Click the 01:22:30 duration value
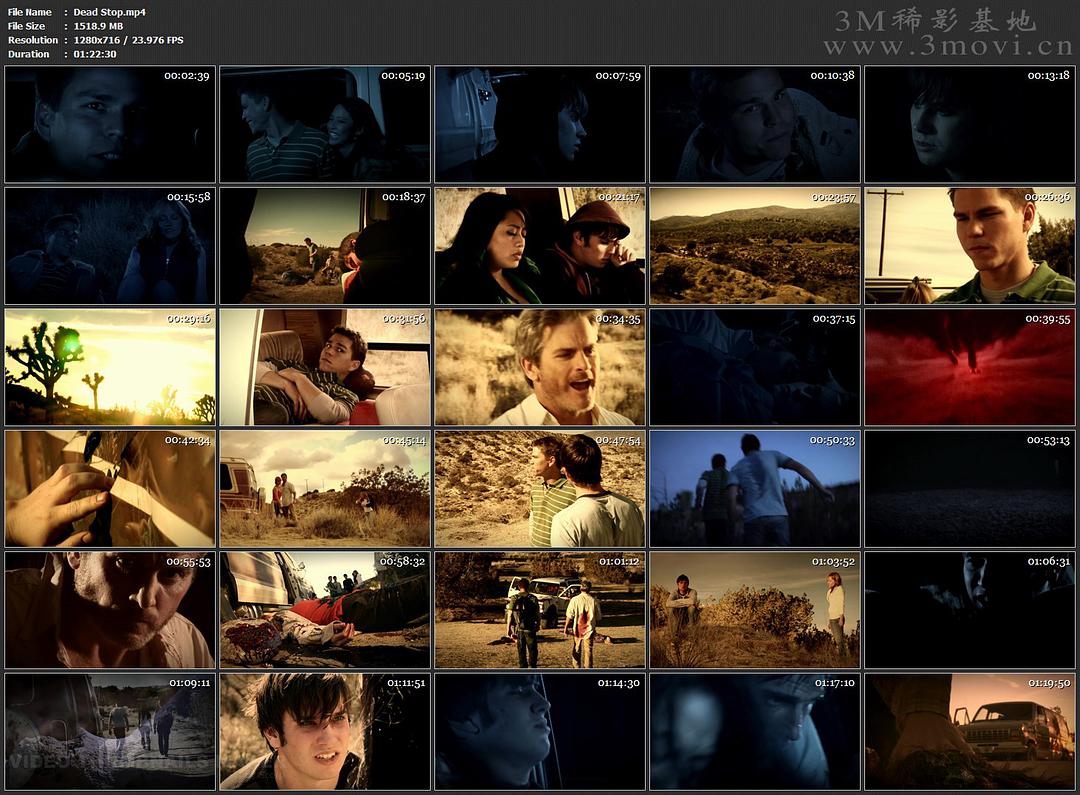The width and height of the screenshot is (1080, 795). [95, 54]
